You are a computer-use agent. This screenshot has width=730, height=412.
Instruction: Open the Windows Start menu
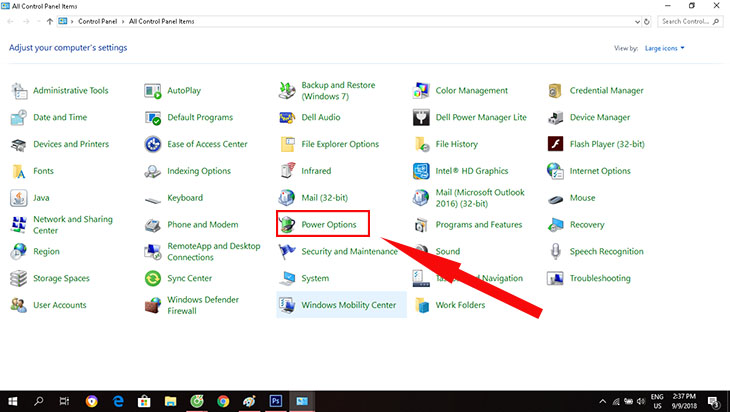click(13, 401)
